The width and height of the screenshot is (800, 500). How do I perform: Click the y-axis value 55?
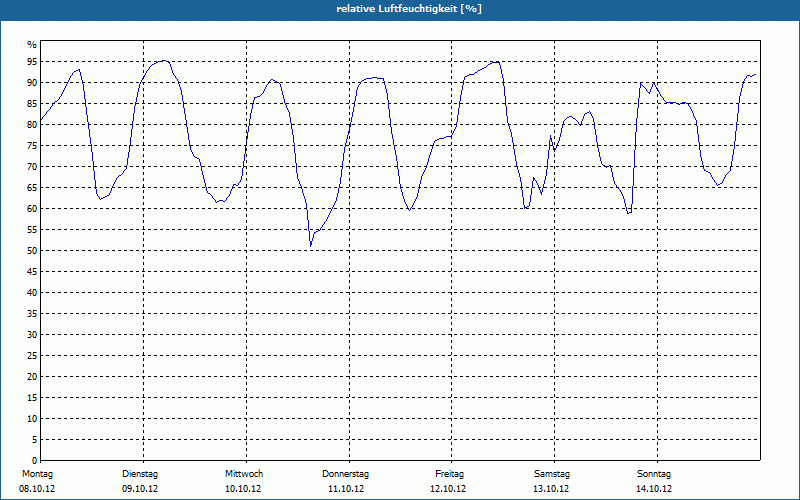32,230
